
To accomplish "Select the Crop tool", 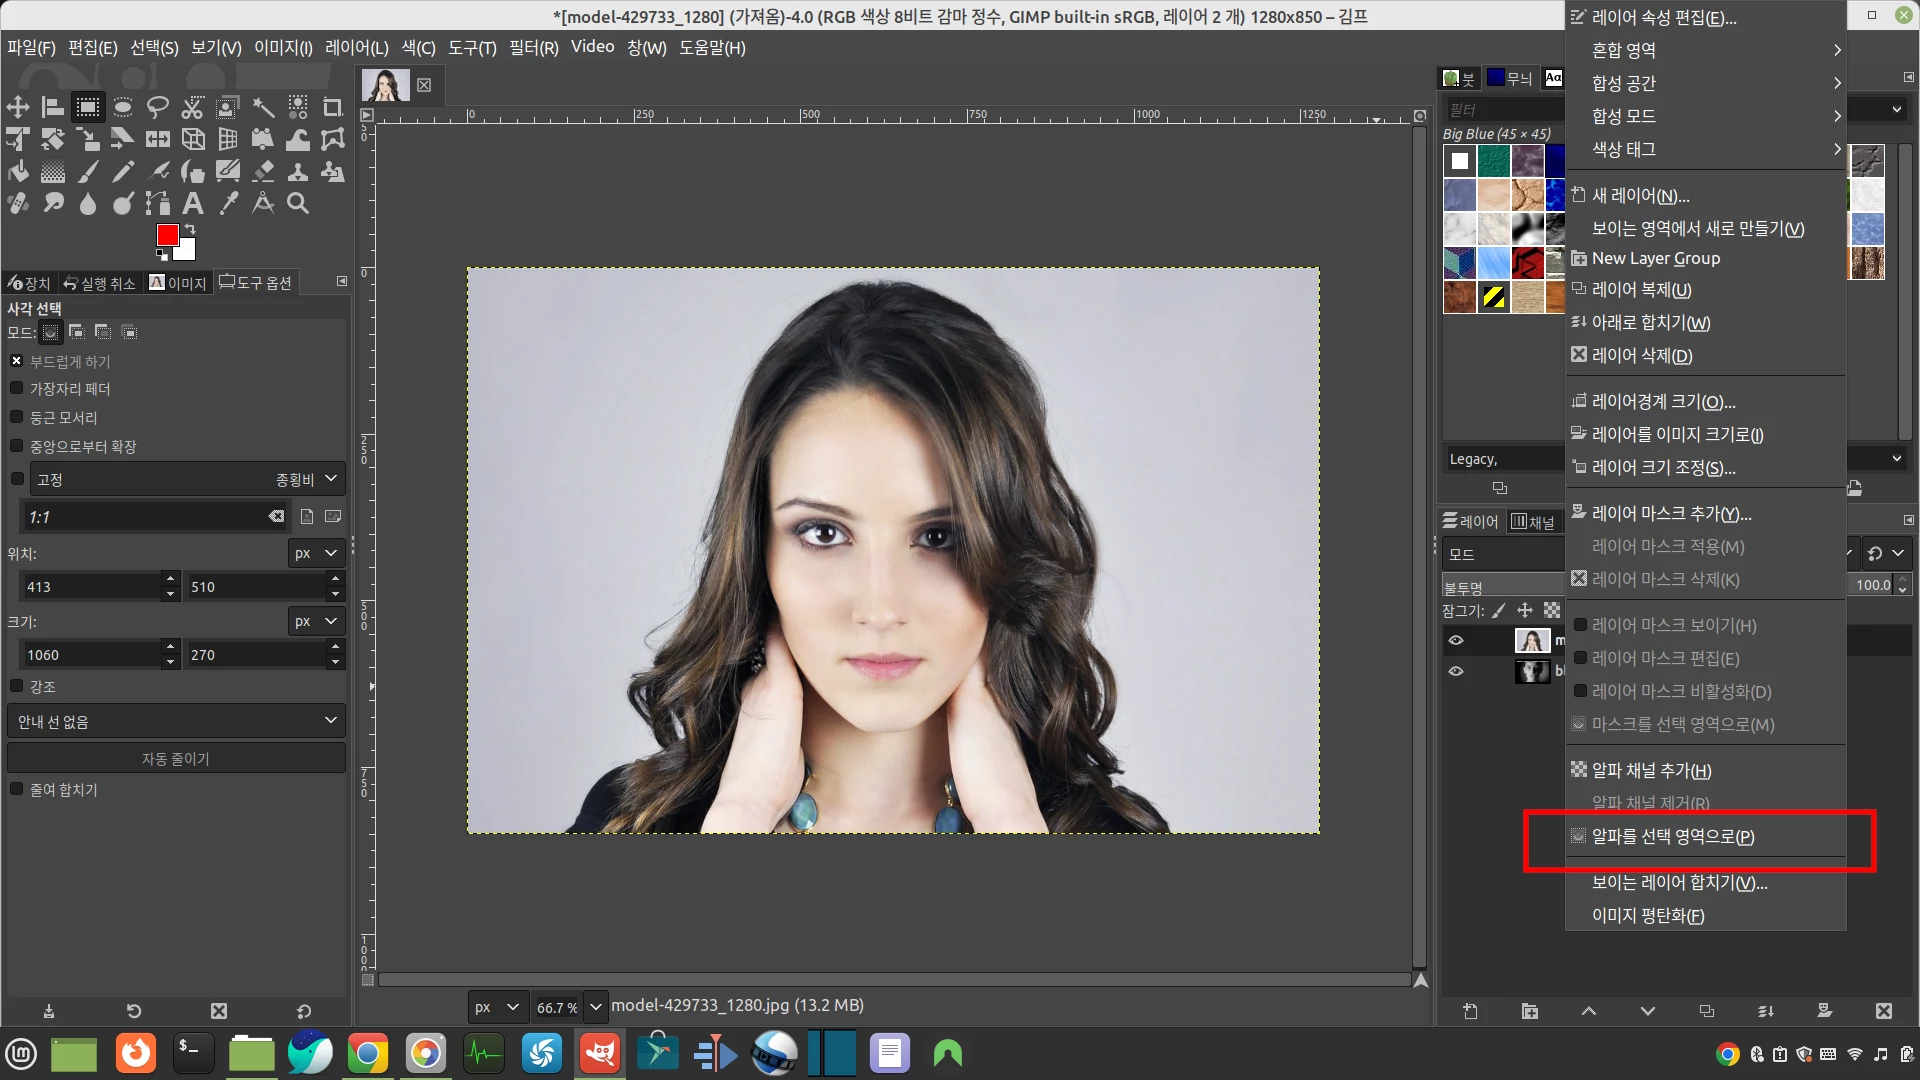I will [333, 107].
